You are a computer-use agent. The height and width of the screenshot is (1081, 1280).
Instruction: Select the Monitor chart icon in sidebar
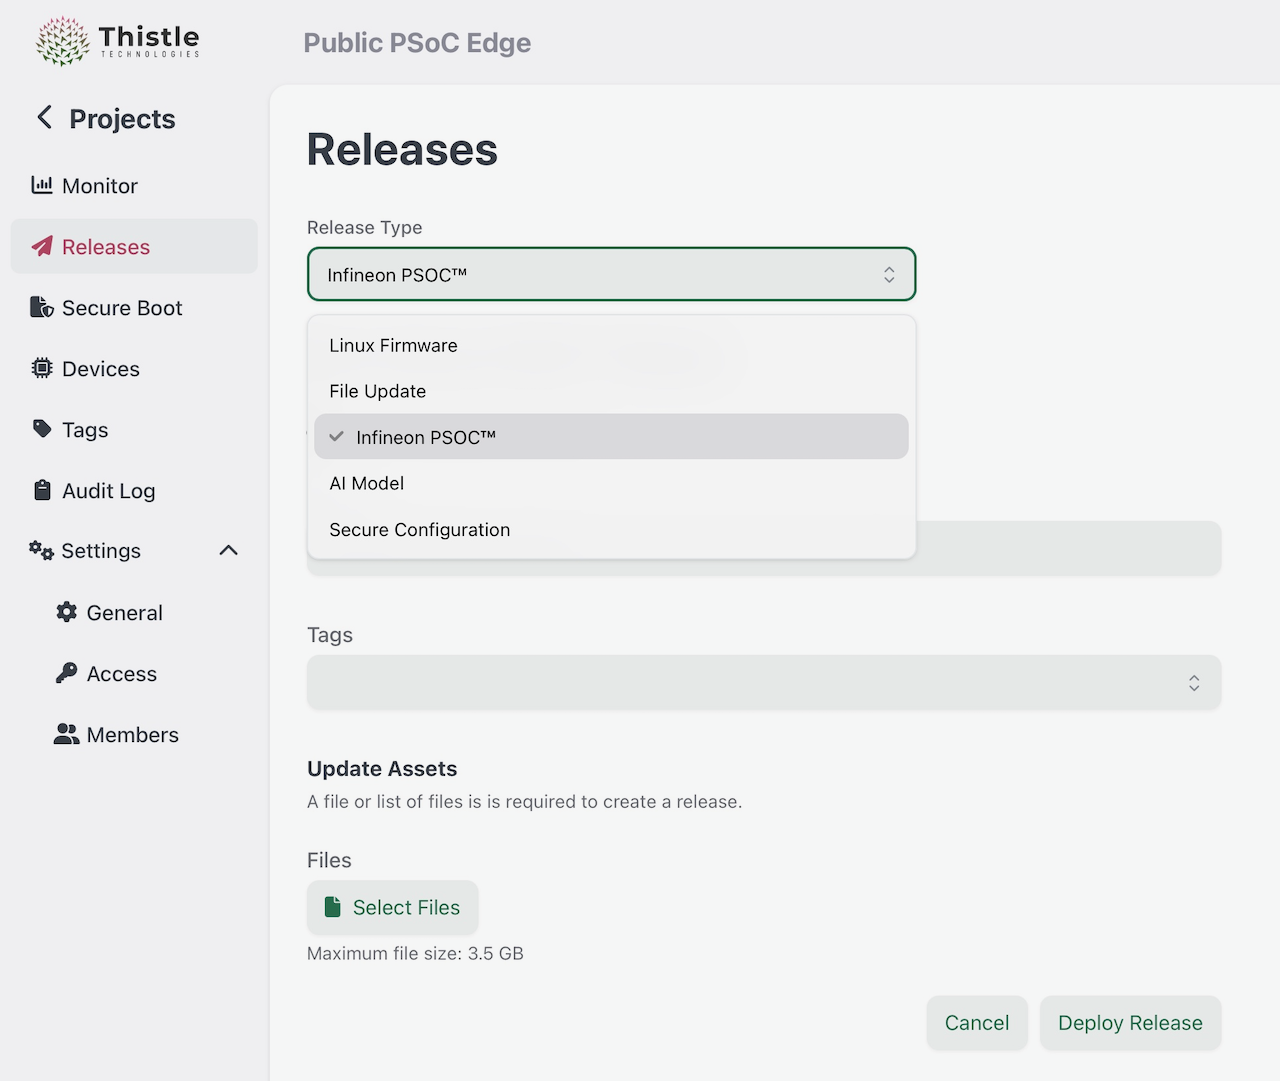(x=41, y=185)
